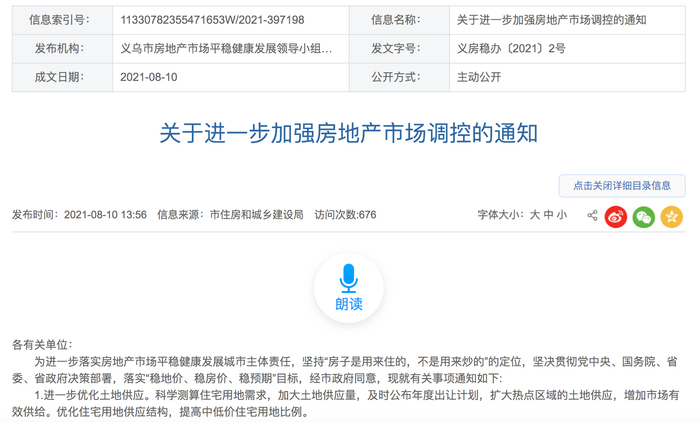The width and height of the screenshot is (700, 422).
Task: Click 主动公开 disclosure method value
Action: (479, 77)
